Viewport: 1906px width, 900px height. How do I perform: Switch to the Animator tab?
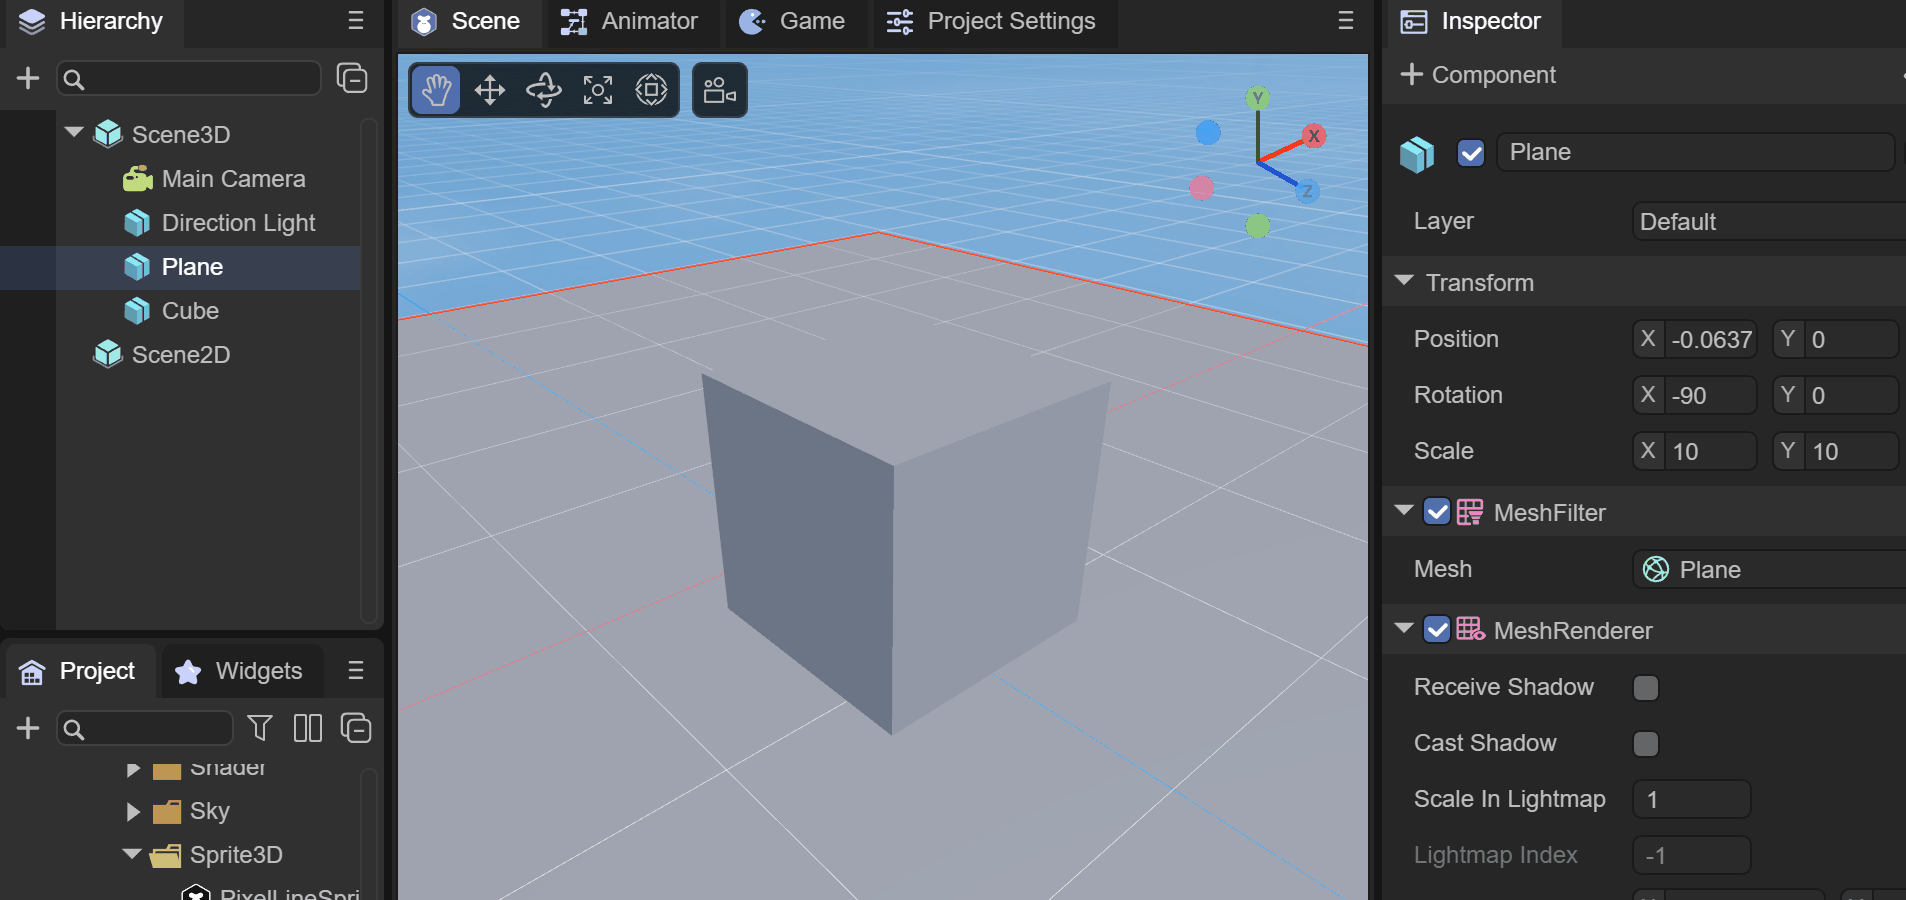coord(630,22)
